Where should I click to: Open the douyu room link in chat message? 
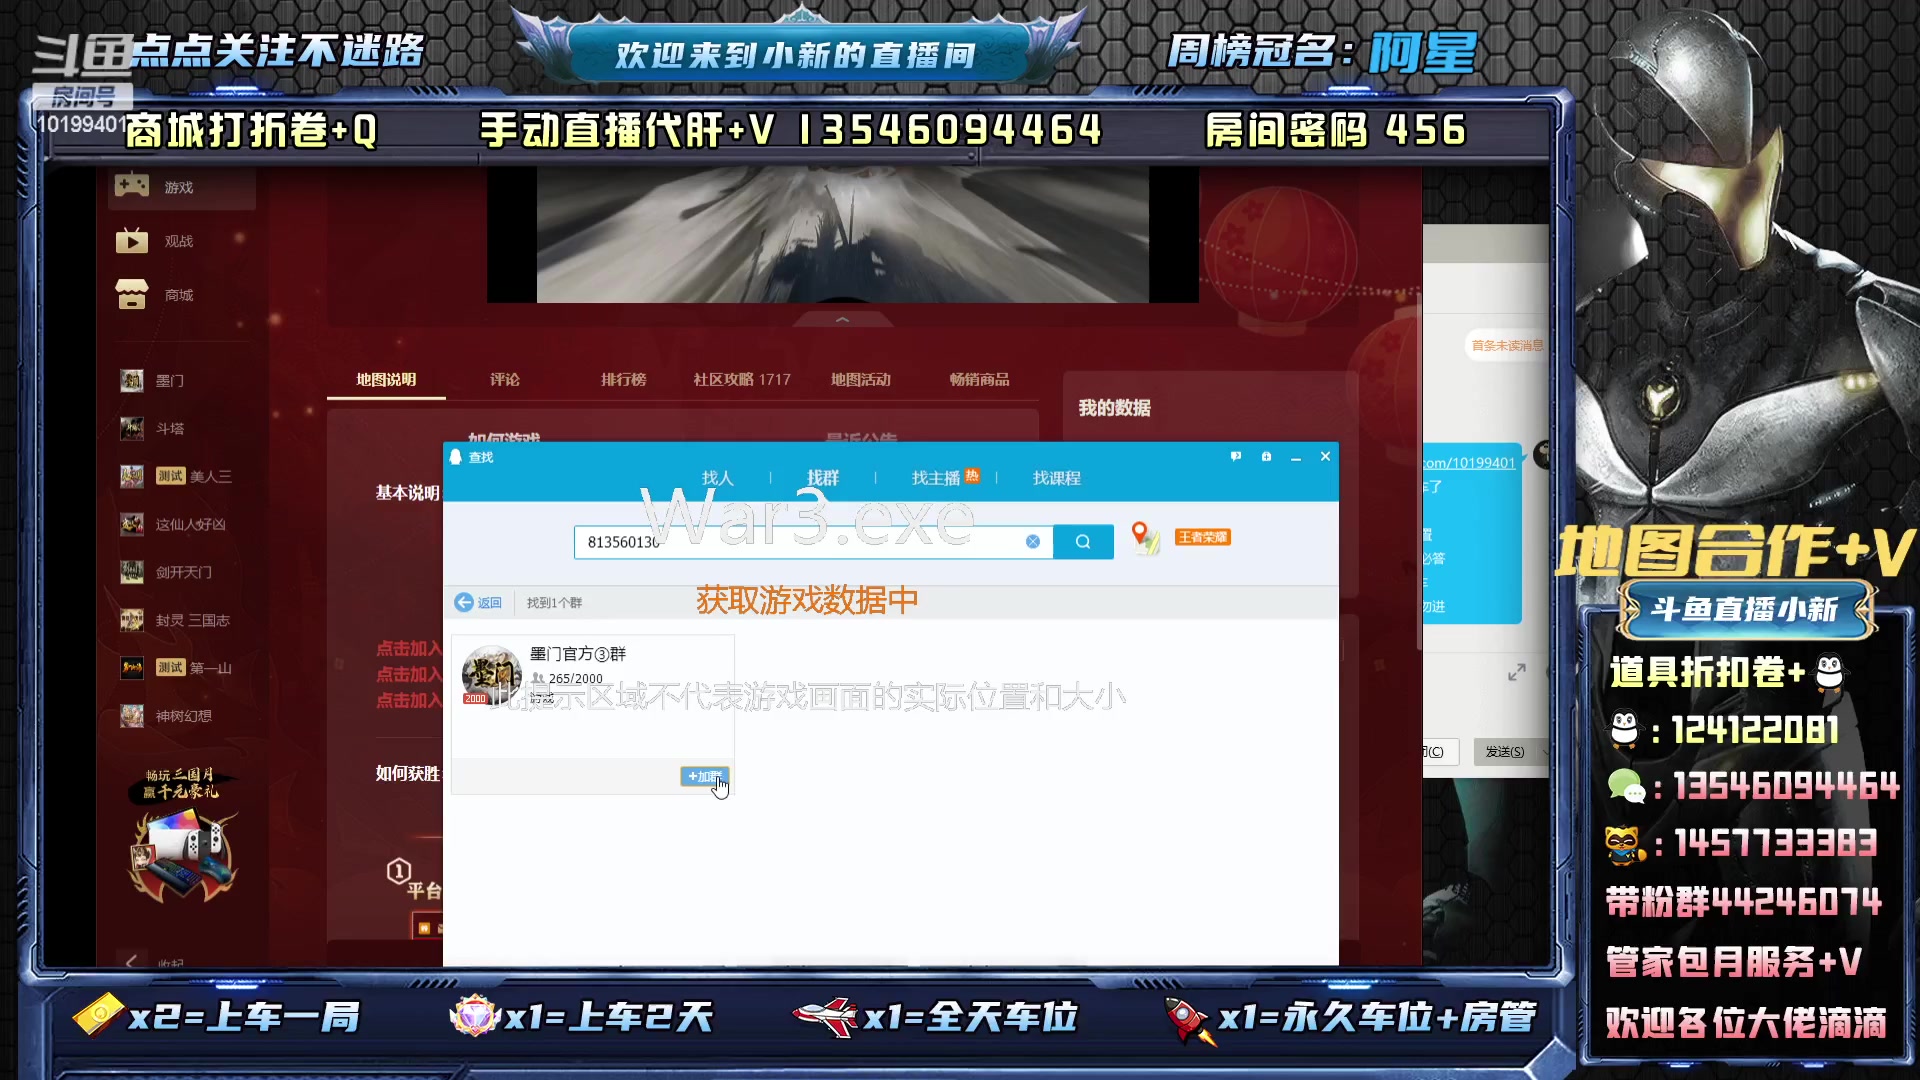click(1470, 463)
